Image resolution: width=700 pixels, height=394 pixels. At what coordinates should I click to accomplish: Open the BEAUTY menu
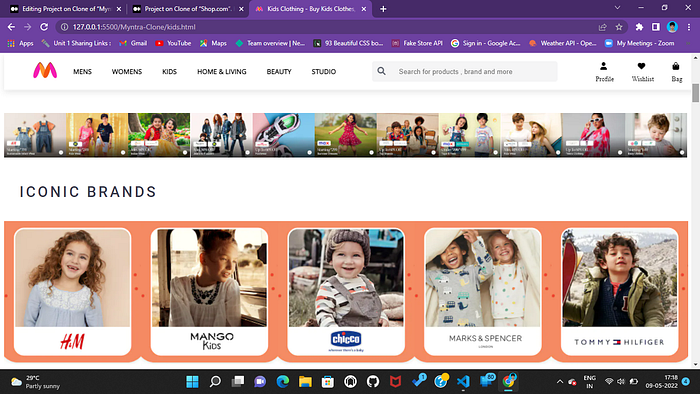point(279,71)
